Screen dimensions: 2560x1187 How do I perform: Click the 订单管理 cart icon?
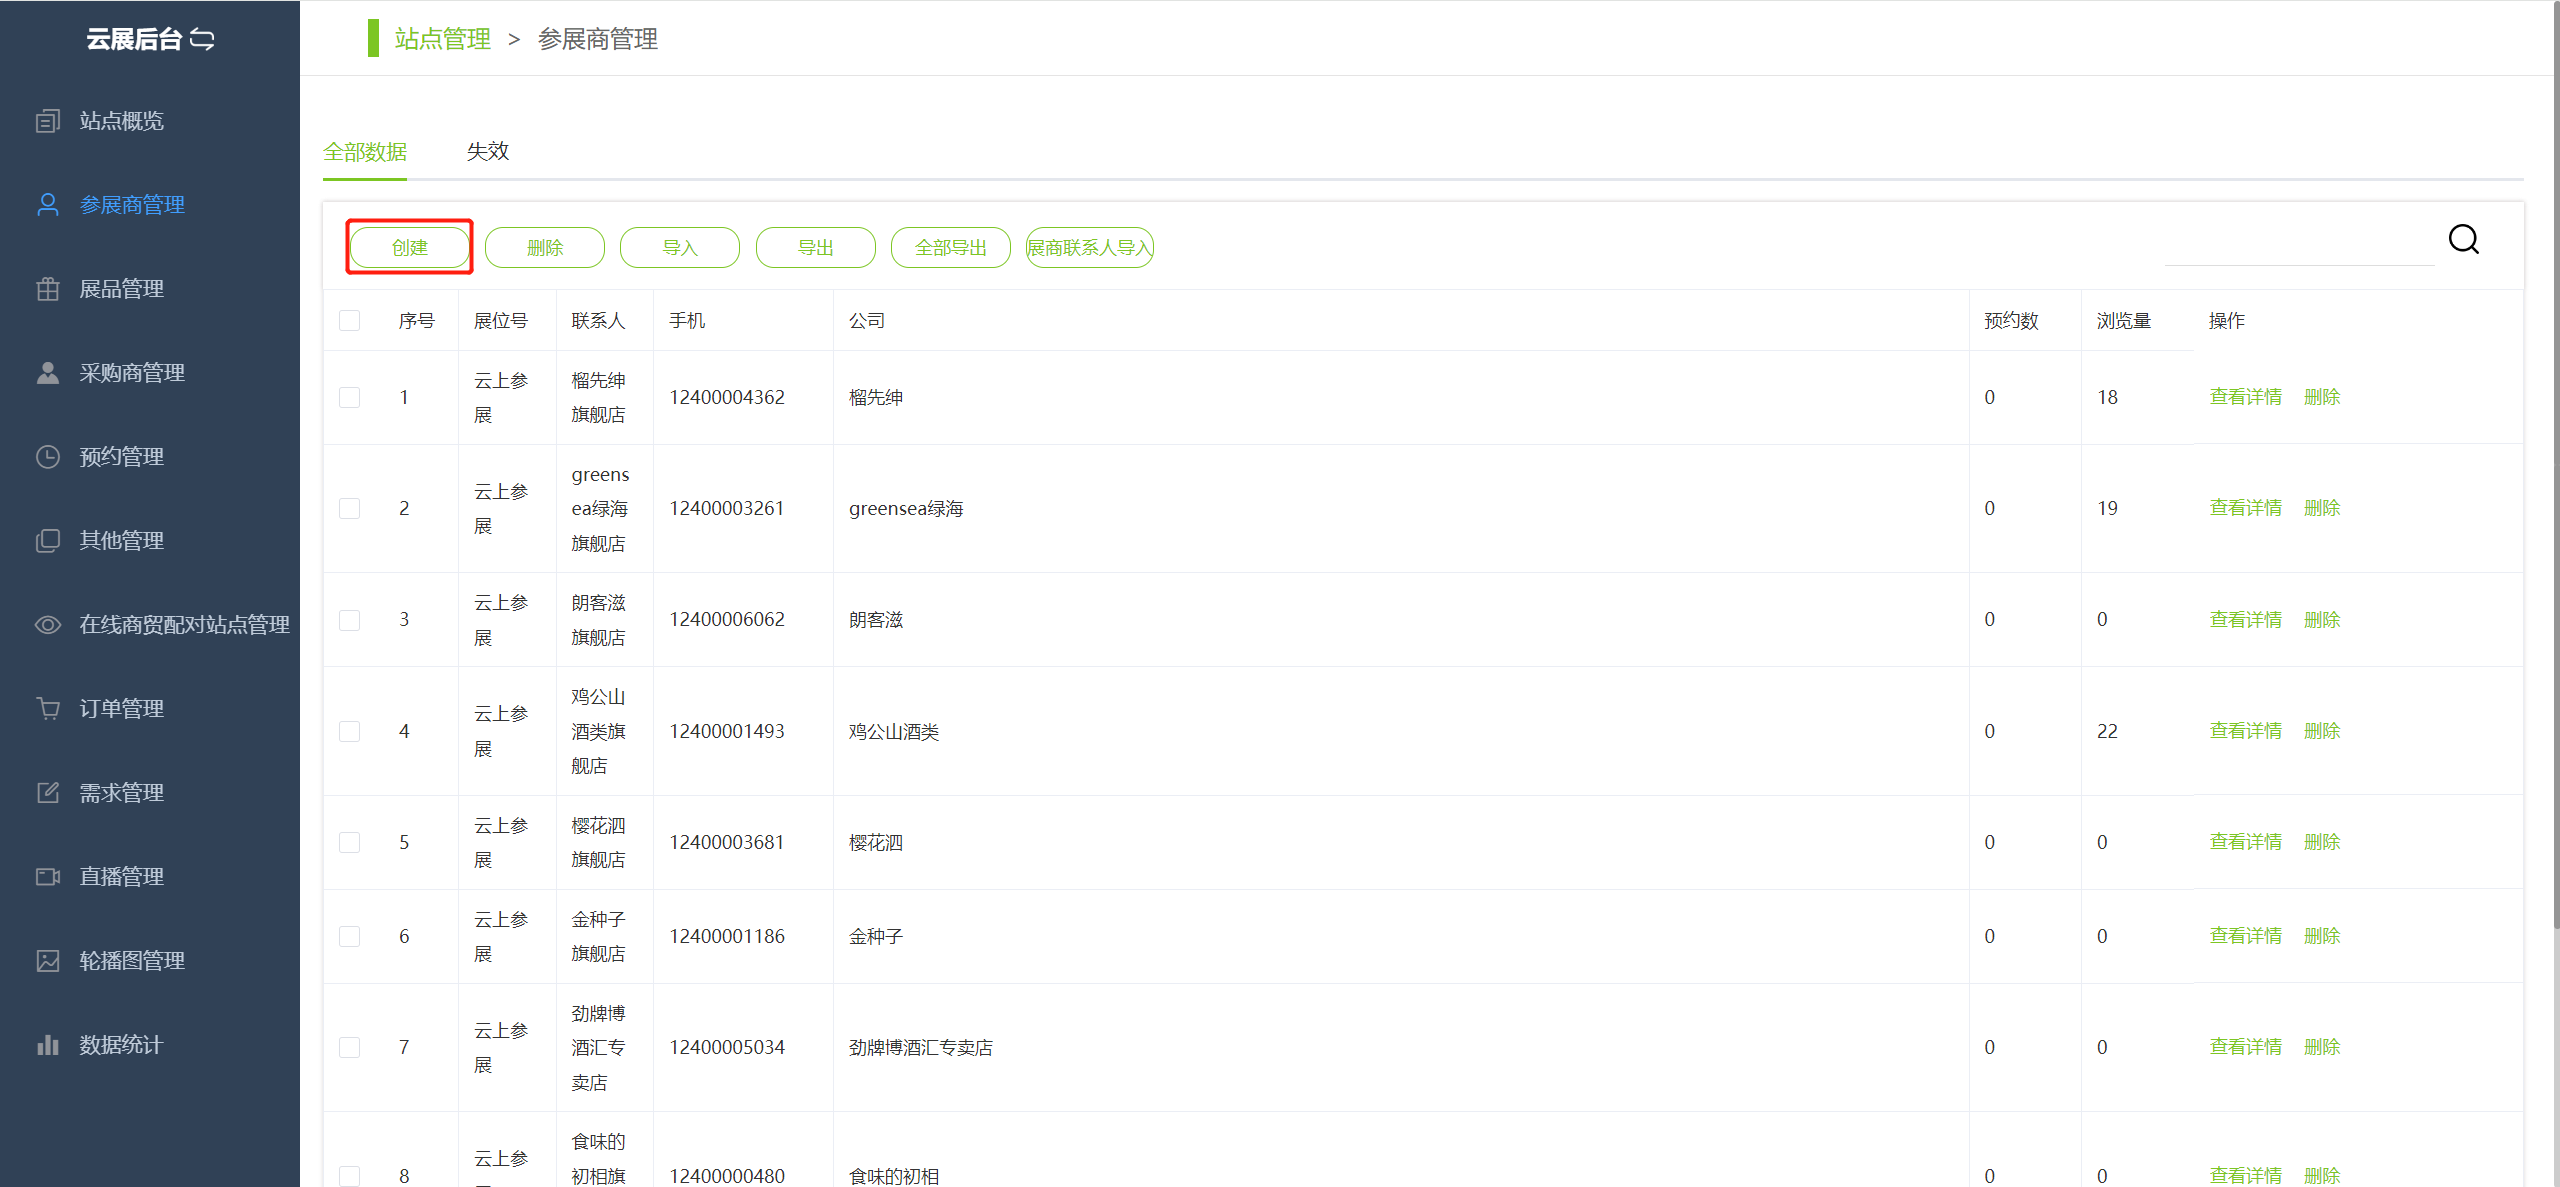click(x=47, y=709)
